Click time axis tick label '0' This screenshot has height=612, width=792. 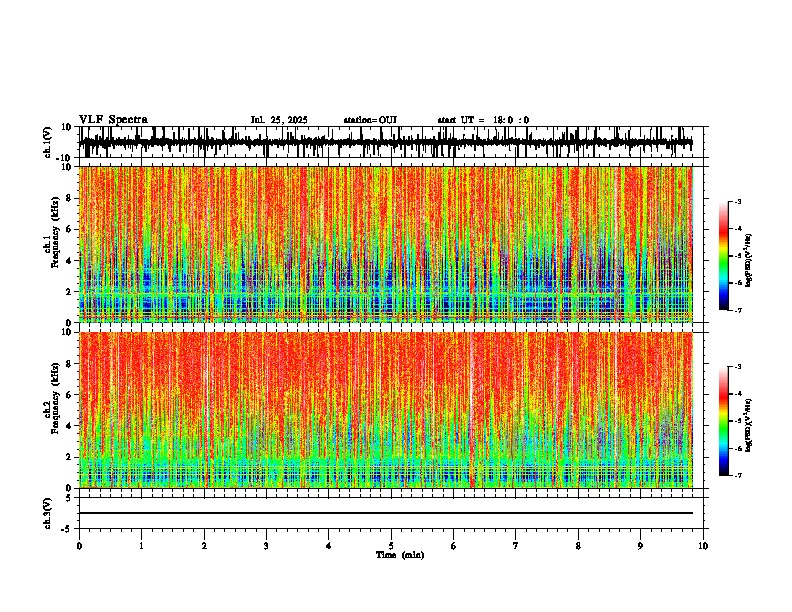coord(79,546)
